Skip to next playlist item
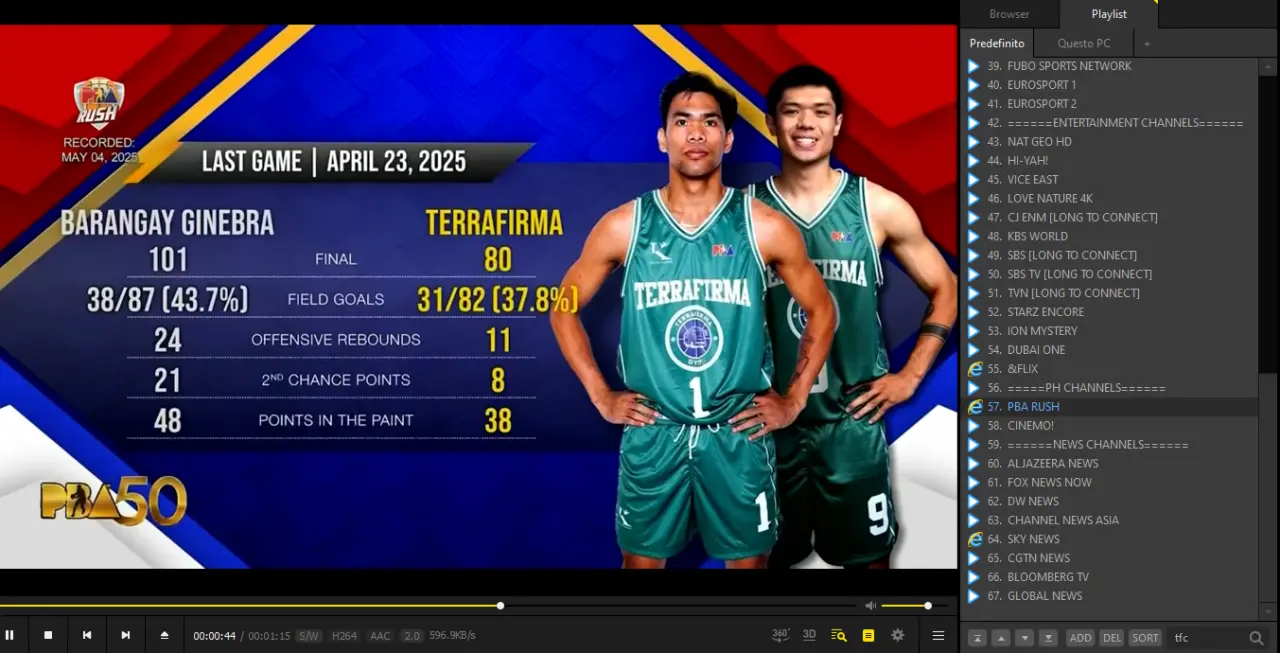 click(126, 635)
